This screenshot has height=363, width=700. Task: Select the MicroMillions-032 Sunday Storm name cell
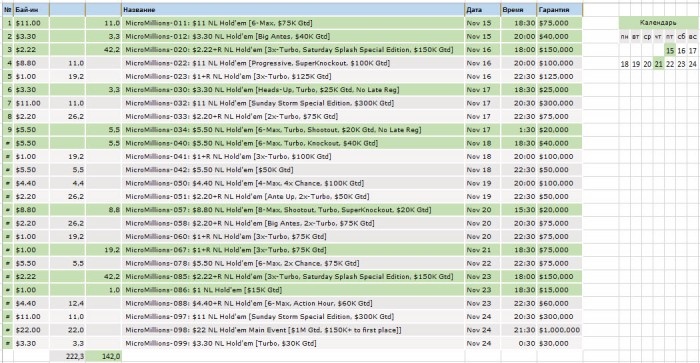pos(293,103)
